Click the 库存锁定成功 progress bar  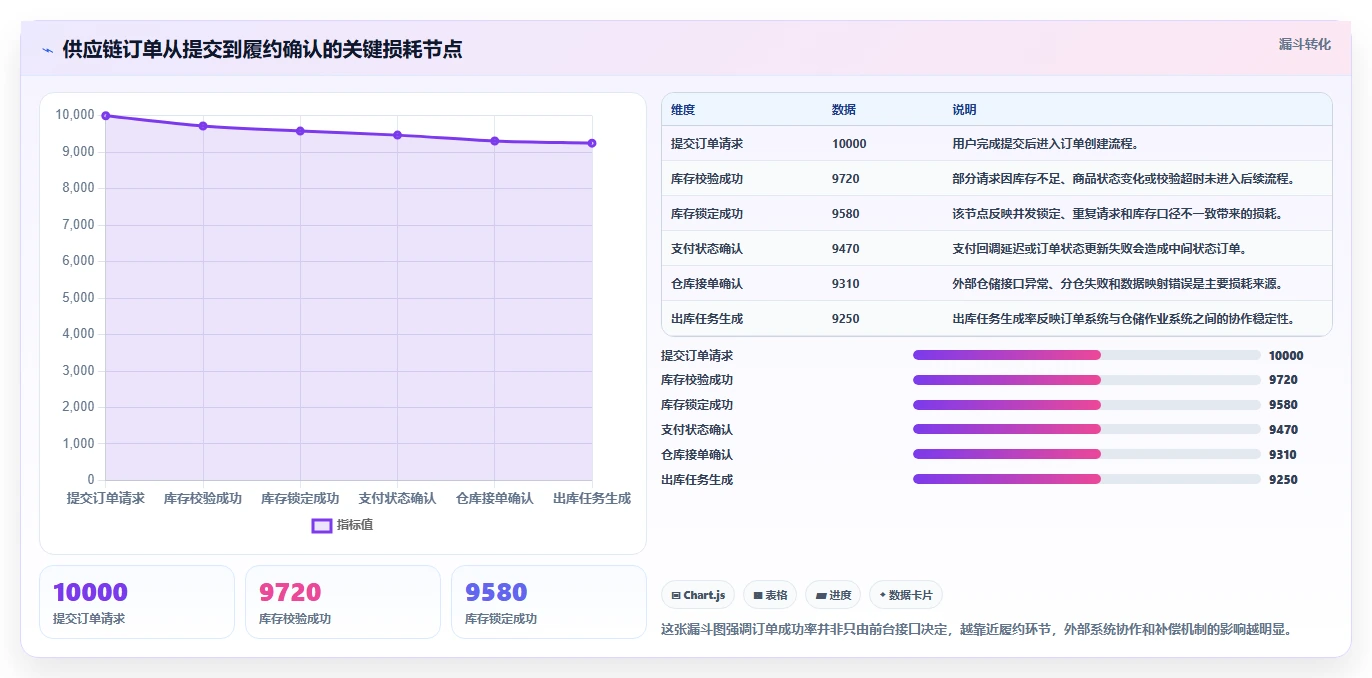pyautogui.click(x=1087, y=405)
